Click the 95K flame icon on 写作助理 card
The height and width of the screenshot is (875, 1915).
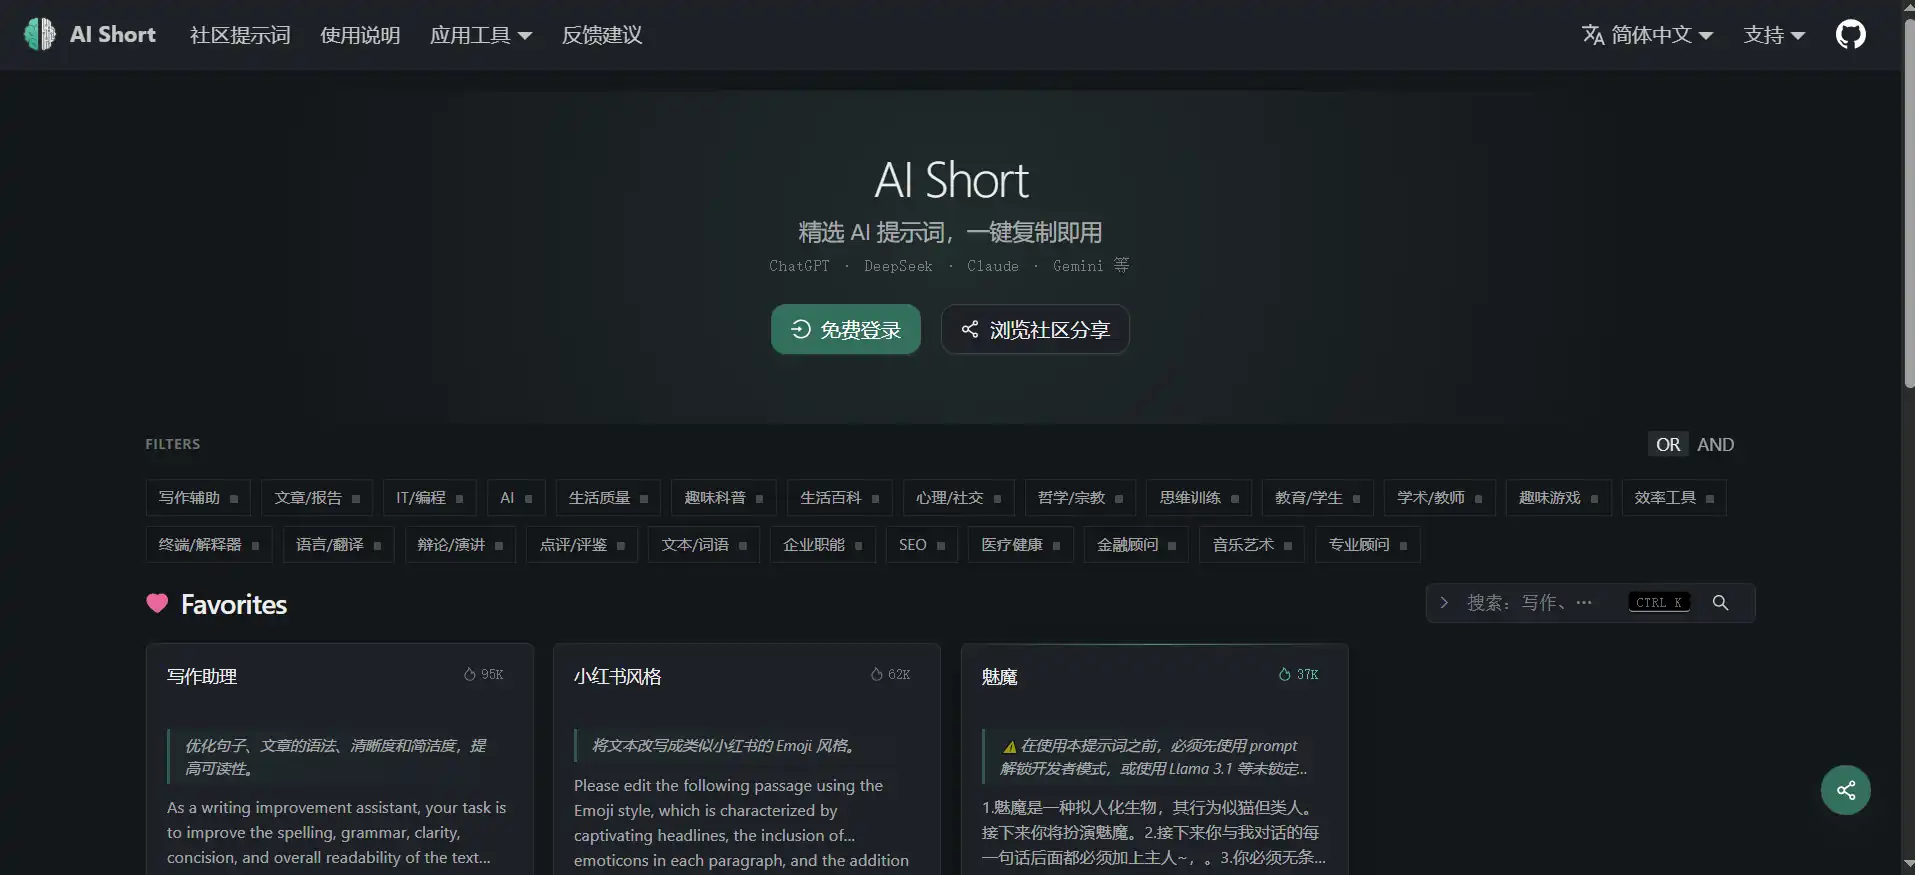[x=469, y=674]
